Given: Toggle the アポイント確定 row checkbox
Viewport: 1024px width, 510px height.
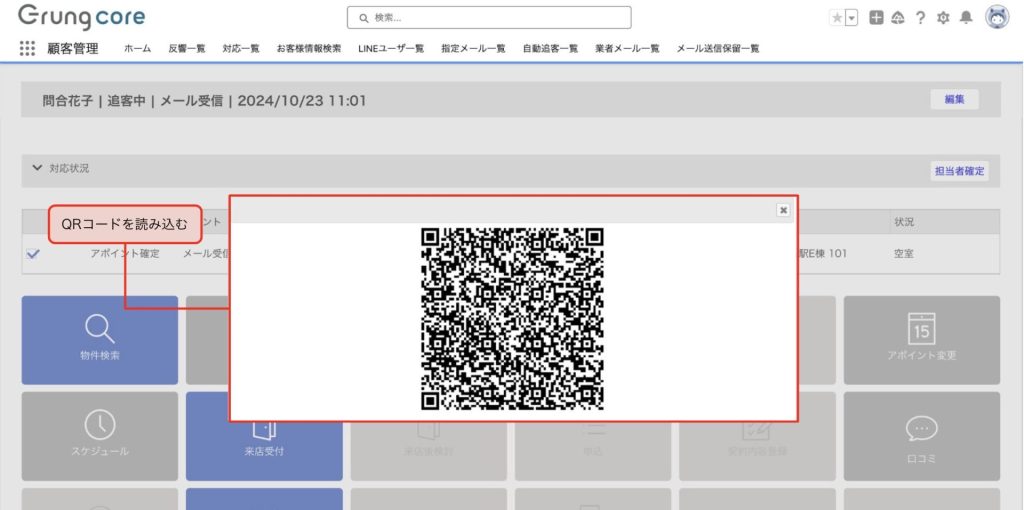Looking at the screenshot, I should [x=33, y=254].
